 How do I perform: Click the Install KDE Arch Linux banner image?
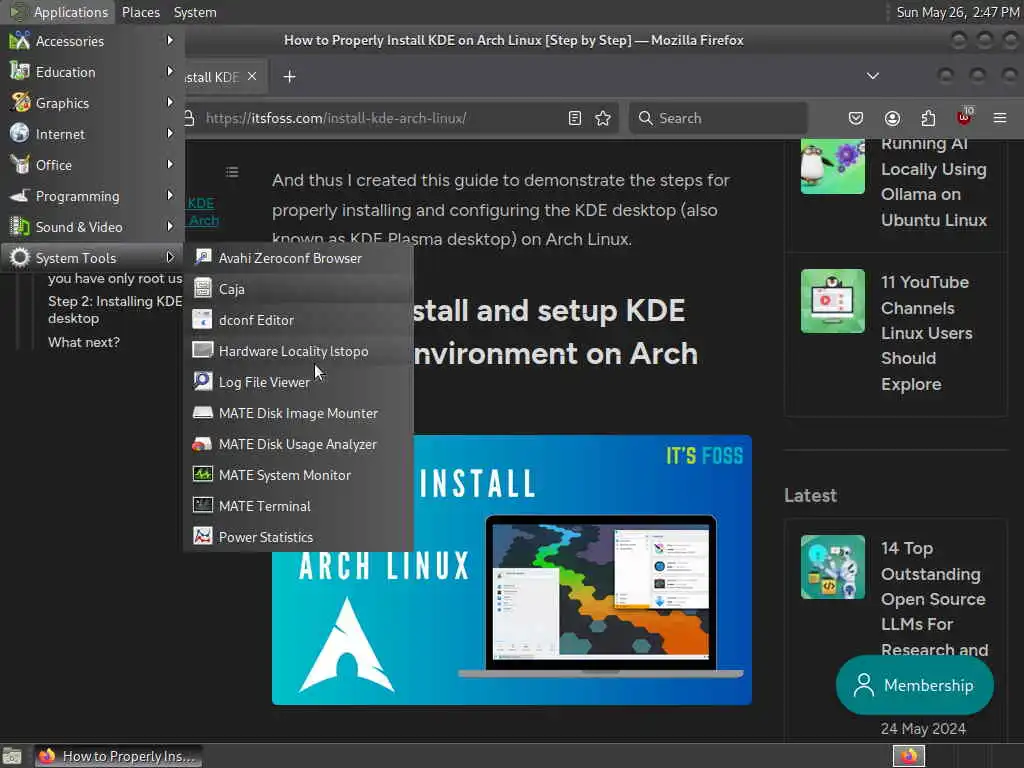(x=511, y=569)
